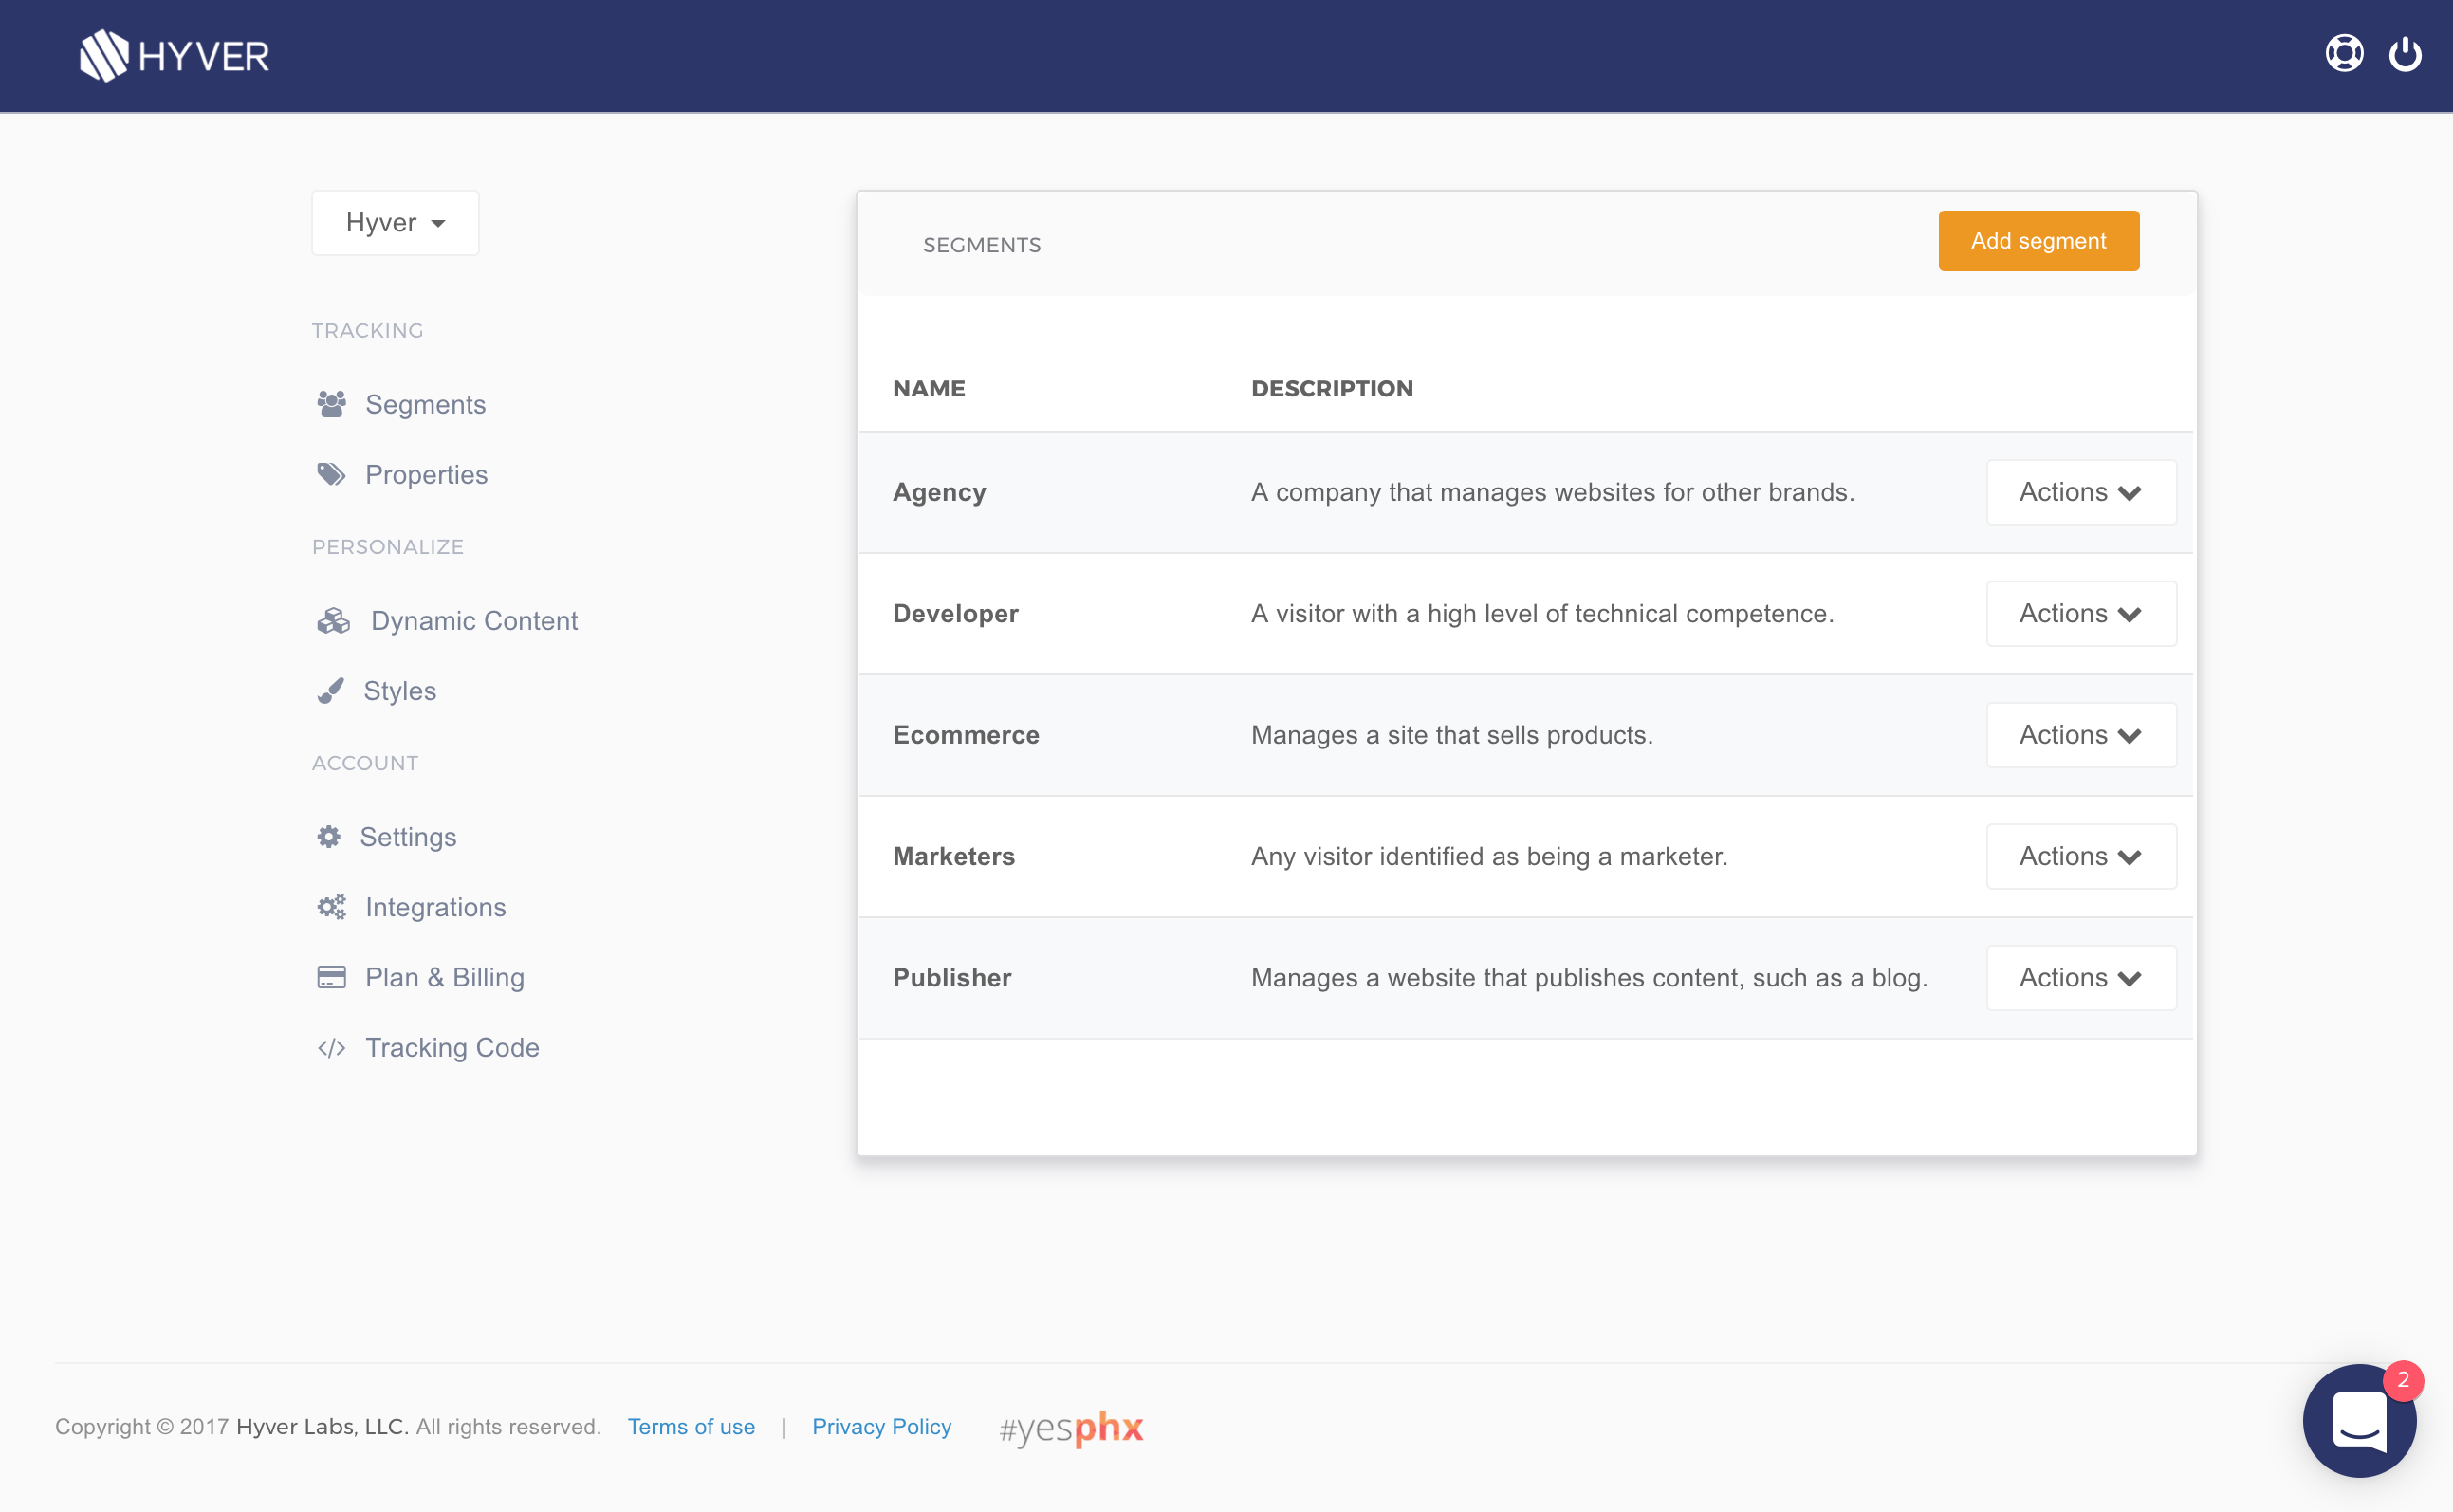
Task: Click the Settings gear icon
Action: pyautogui.click(x=329, y=837)
